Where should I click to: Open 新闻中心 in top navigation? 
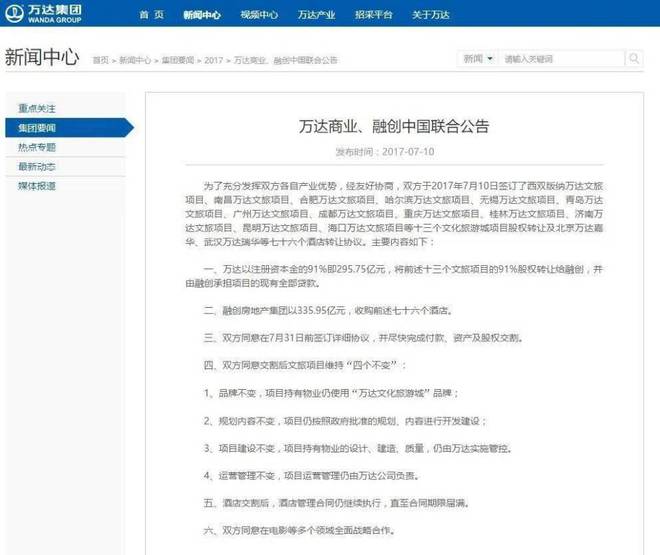coord(202,15)
